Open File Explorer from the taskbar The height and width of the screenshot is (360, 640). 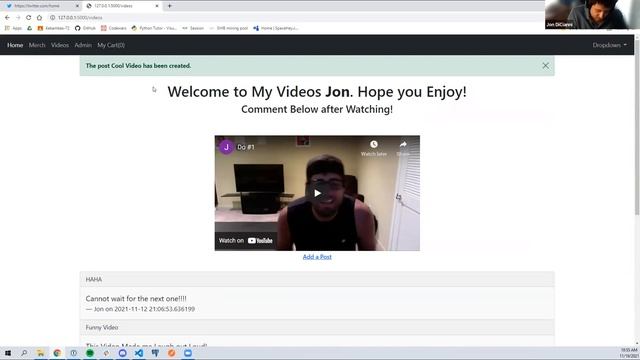pos(40,353)
